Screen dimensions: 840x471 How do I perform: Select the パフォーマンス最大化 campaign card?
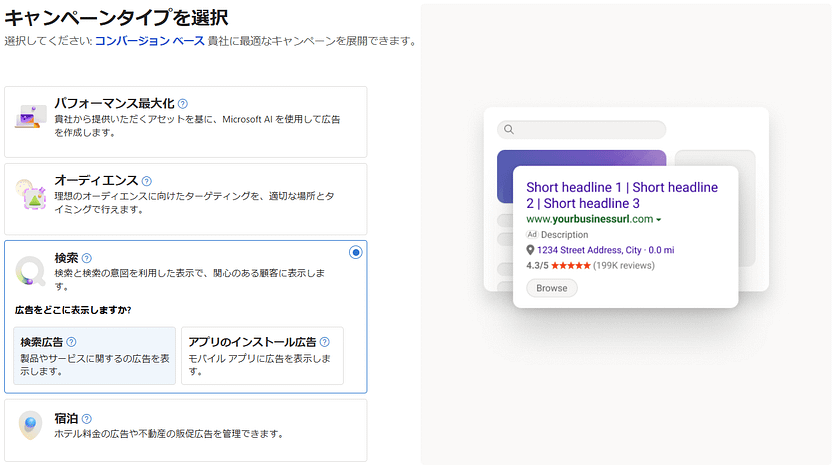(x=185, y=121)
